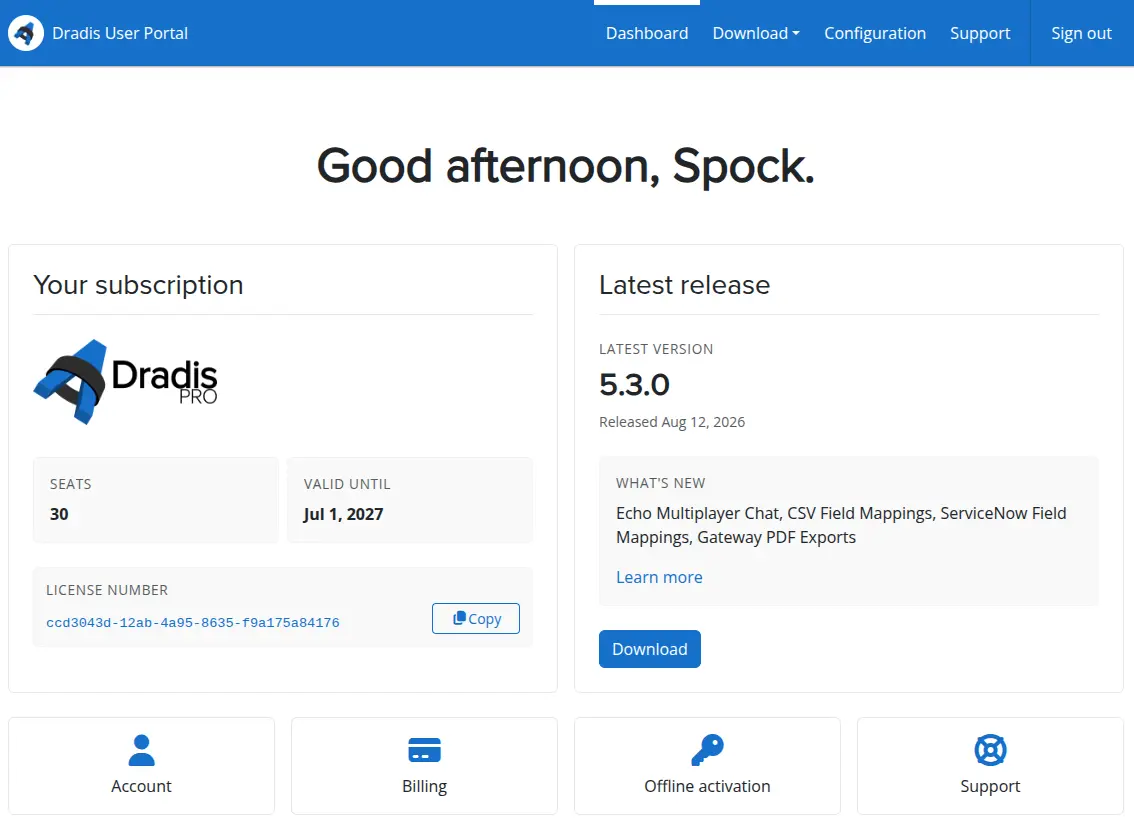Open the Account card label
1134x824 pixels.
click(x=141, y=786)
